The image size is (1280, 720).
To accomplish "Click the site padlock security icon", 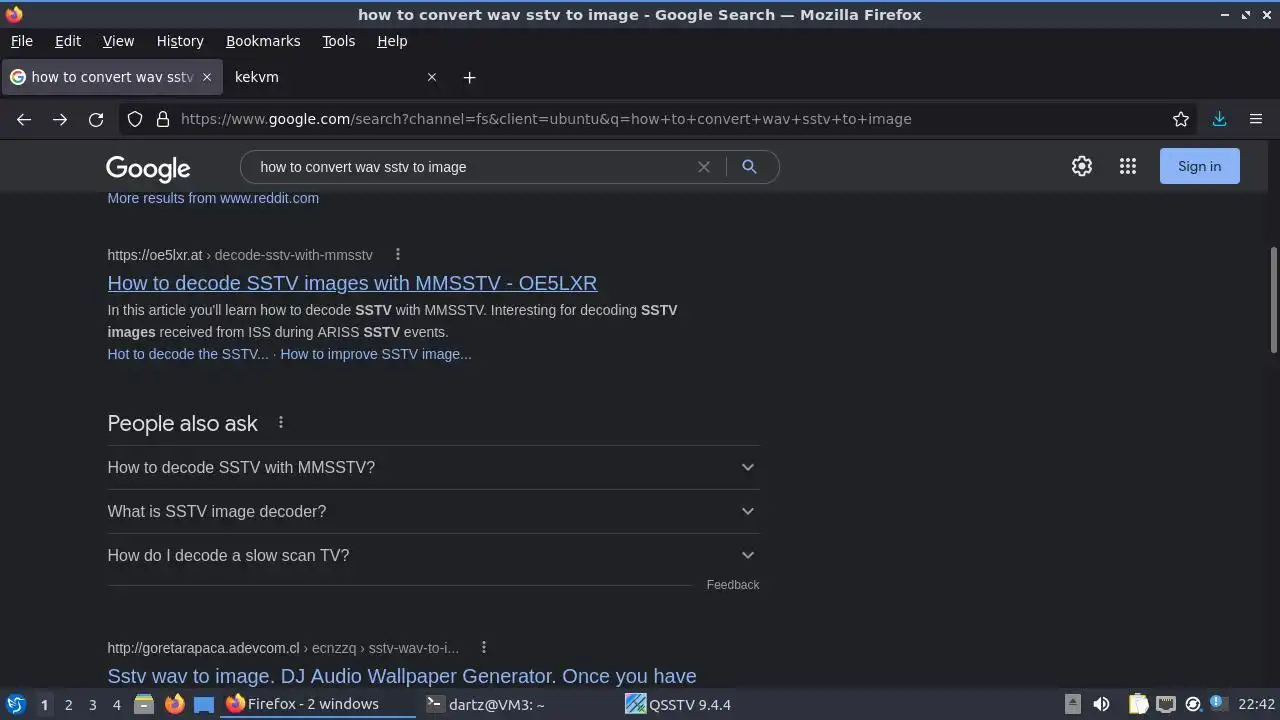I will [163, 119].
